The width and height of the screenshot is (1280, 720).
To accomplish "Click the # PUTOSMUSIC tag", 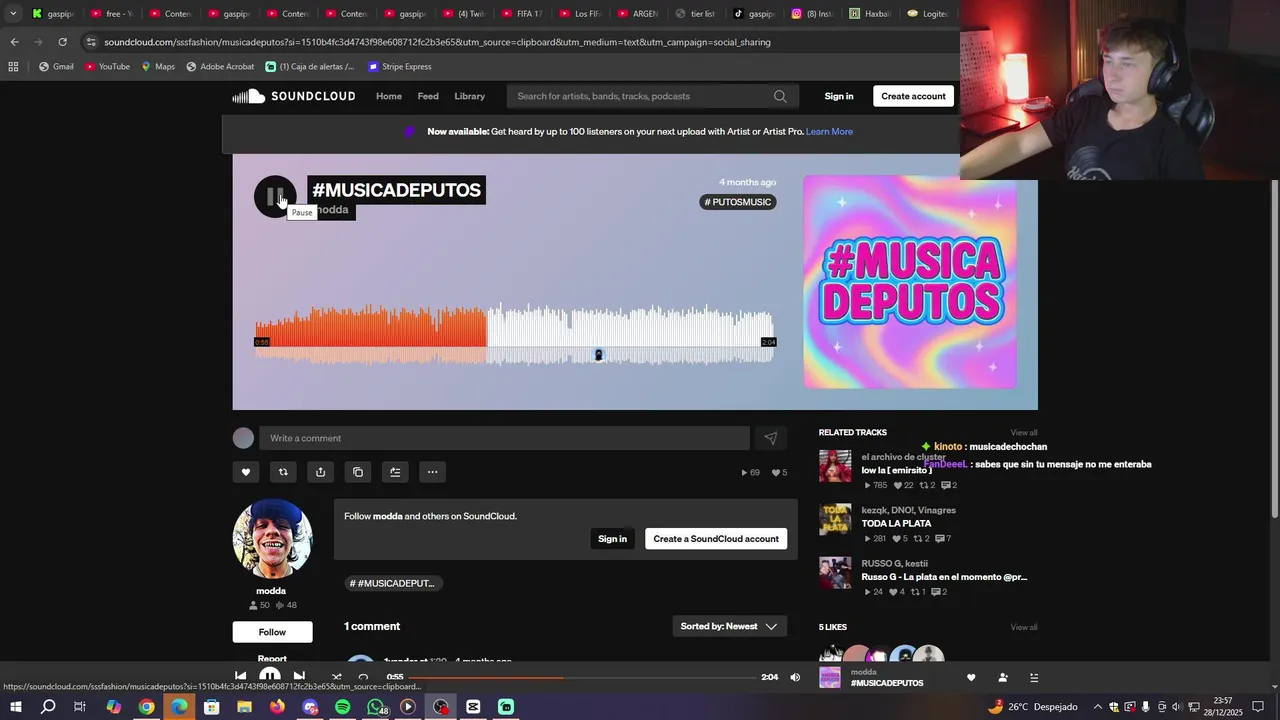I will click(738, 202).
